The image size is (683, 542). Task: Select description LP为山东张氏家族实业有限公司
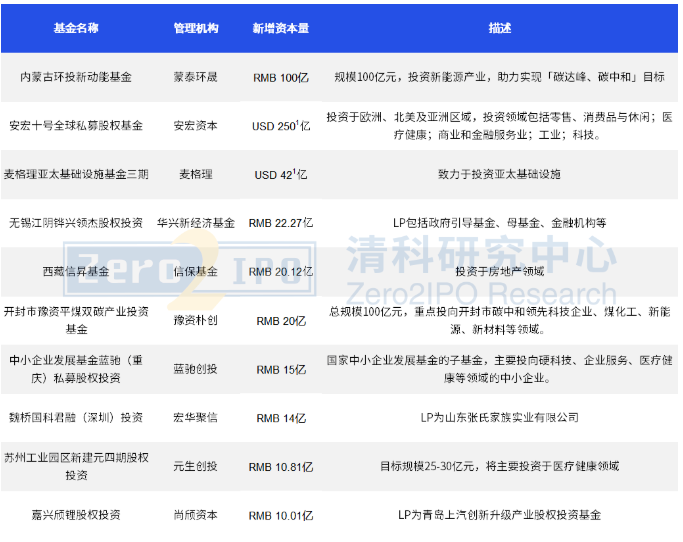coord(500,417)
